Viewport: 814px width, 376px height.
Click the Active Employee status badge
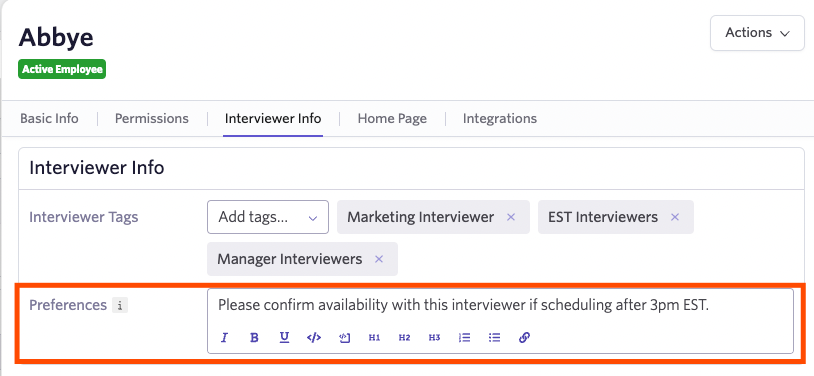(62, 69)
